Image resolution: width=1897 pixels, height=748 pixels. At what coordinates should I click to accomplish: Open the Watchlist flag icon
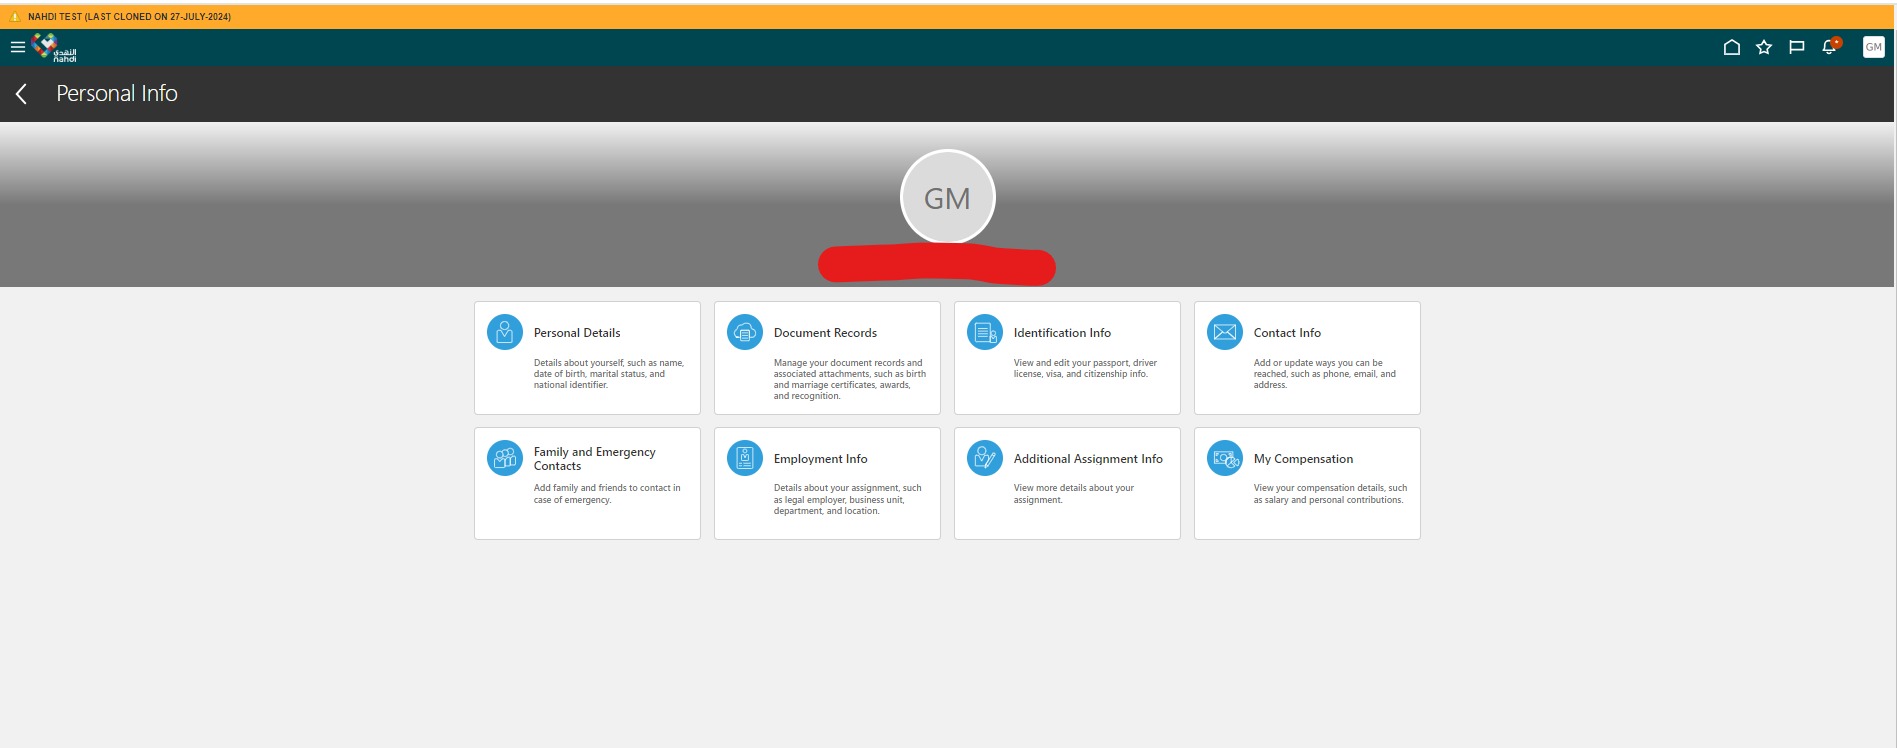click(x=1797, y=47)
